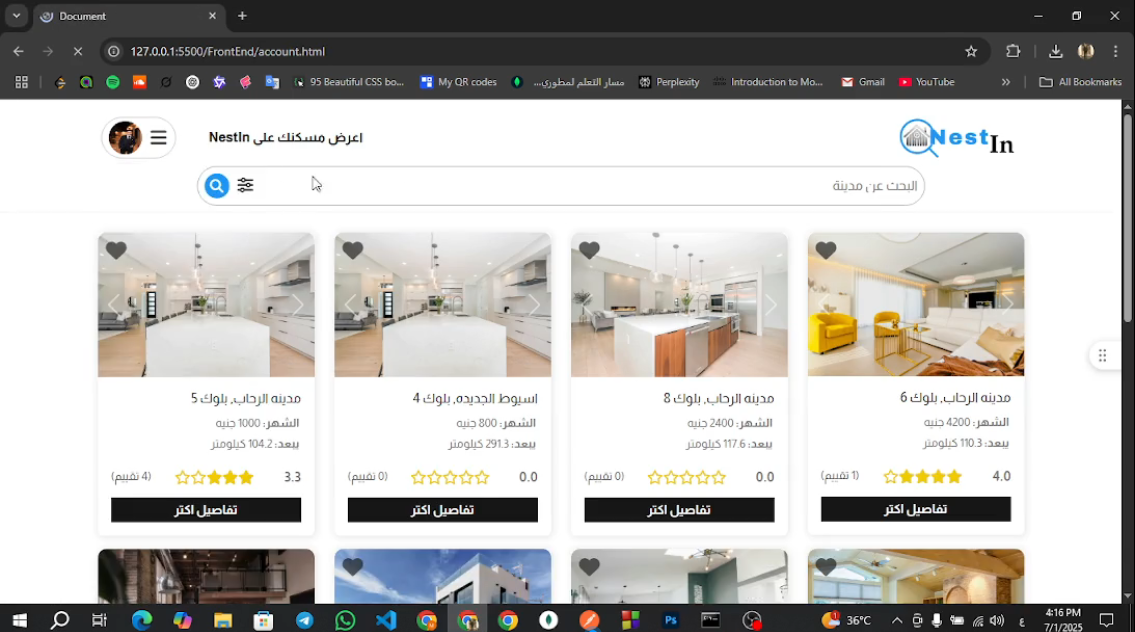
Task: Open the search filter sliders icon
Action: tap(245, 185)
